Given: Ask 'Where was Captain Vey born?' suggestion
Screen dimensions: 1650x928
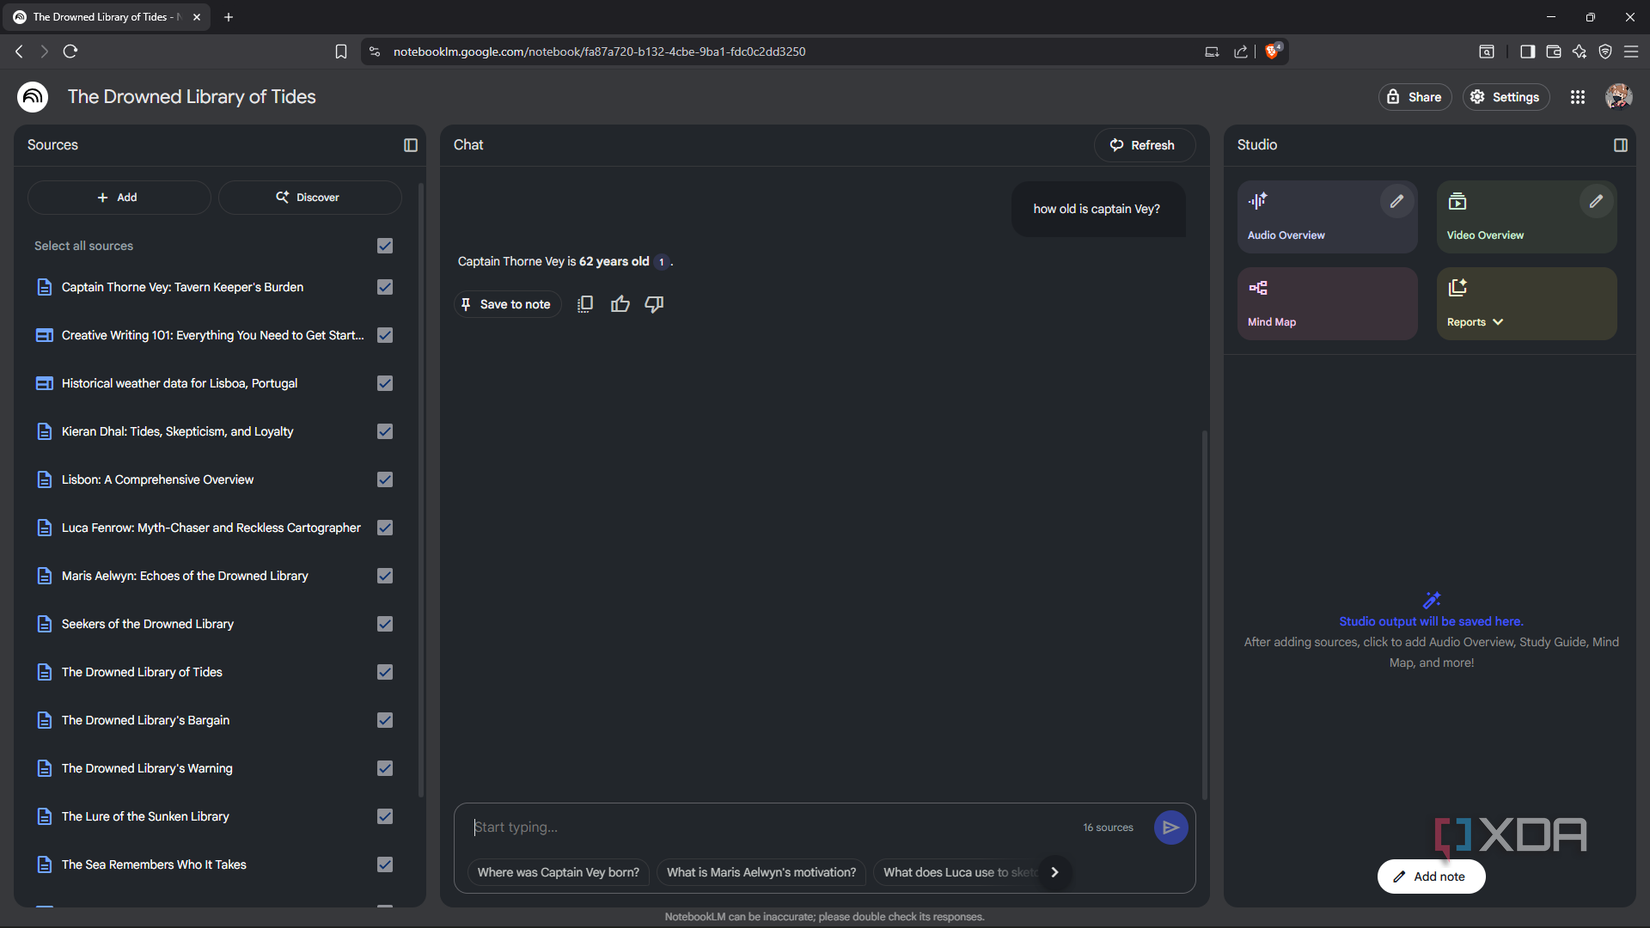Looking at the screenshot, I should pyautogui.click(x=558, y=872).
